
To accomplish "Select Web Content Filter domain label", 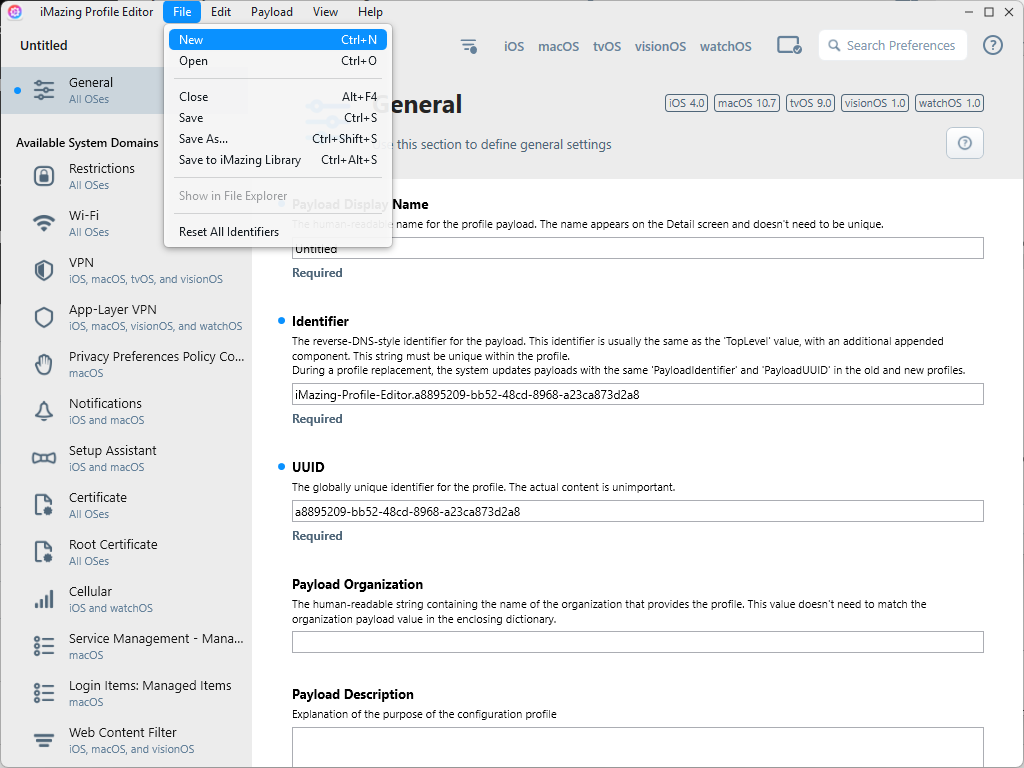I will (123, 733).
